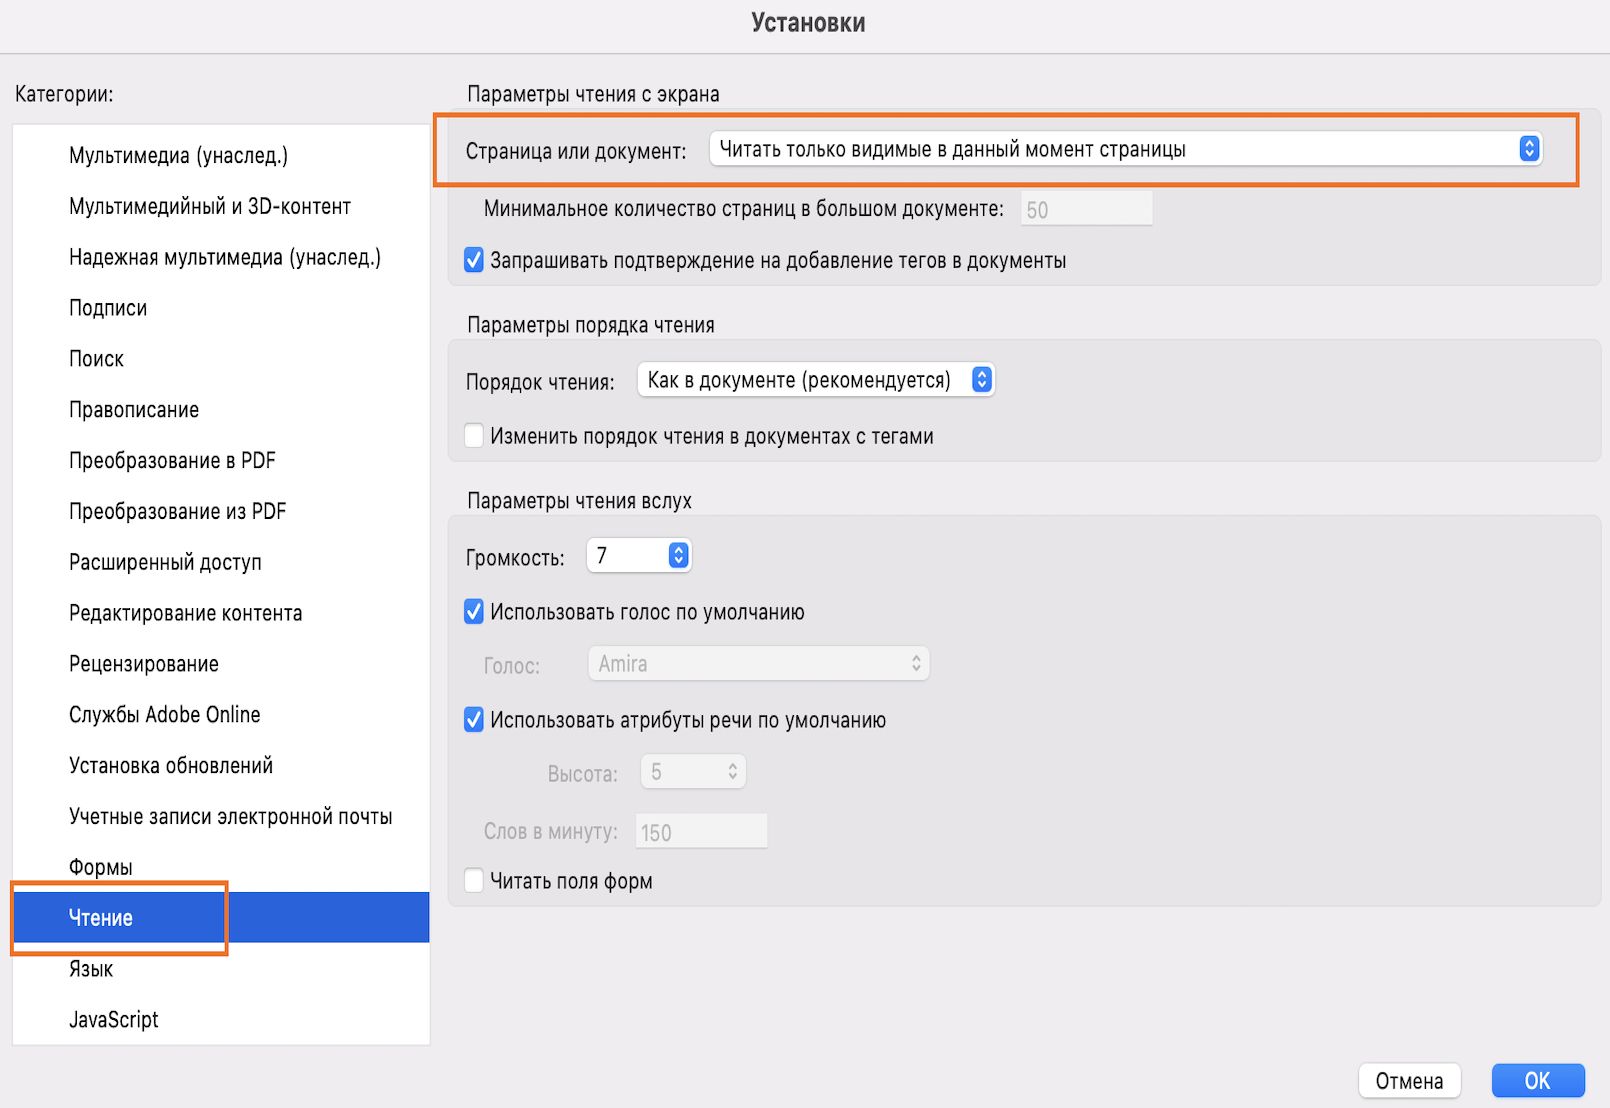Open the «Громкость» volume dropdown
Image resolution: width=1610 pixels, height=1108 pixels.
pos(639,556)
